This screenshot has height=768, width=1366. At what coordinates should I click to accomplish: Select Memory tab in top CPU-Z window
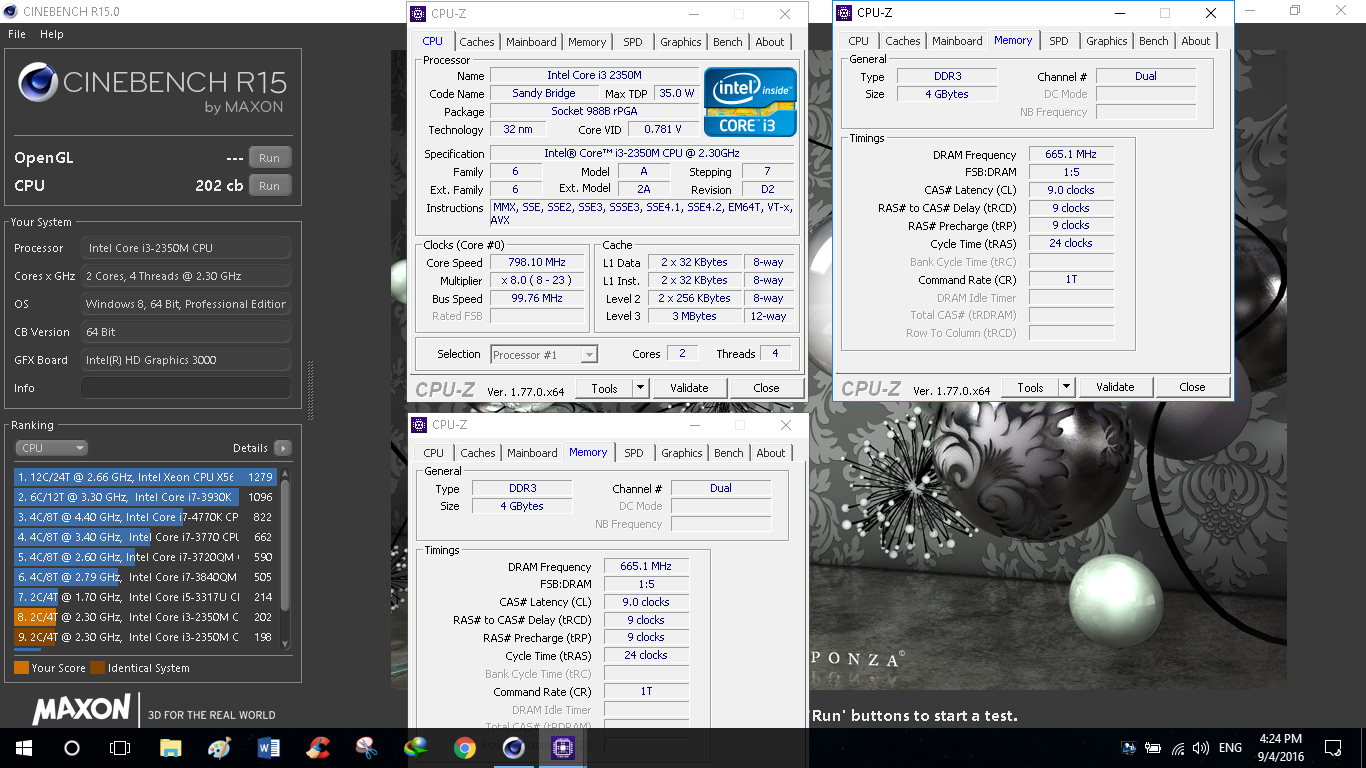pyautogui.click(x=587, y=42)
